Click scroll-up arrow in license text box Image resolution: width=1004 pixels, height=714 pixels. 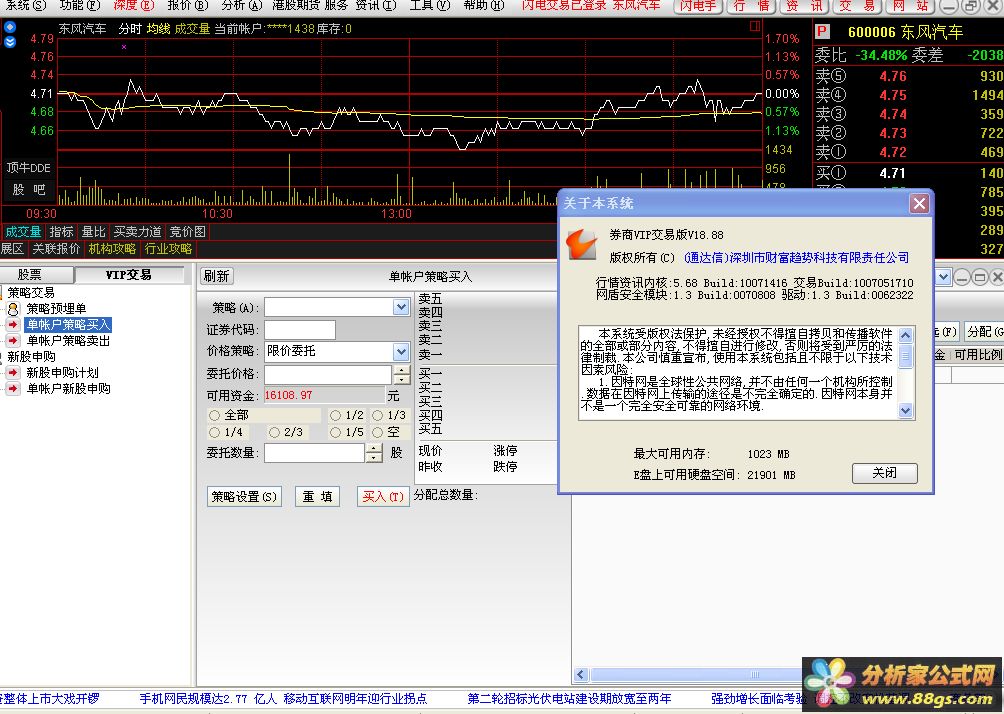point(905,335)
